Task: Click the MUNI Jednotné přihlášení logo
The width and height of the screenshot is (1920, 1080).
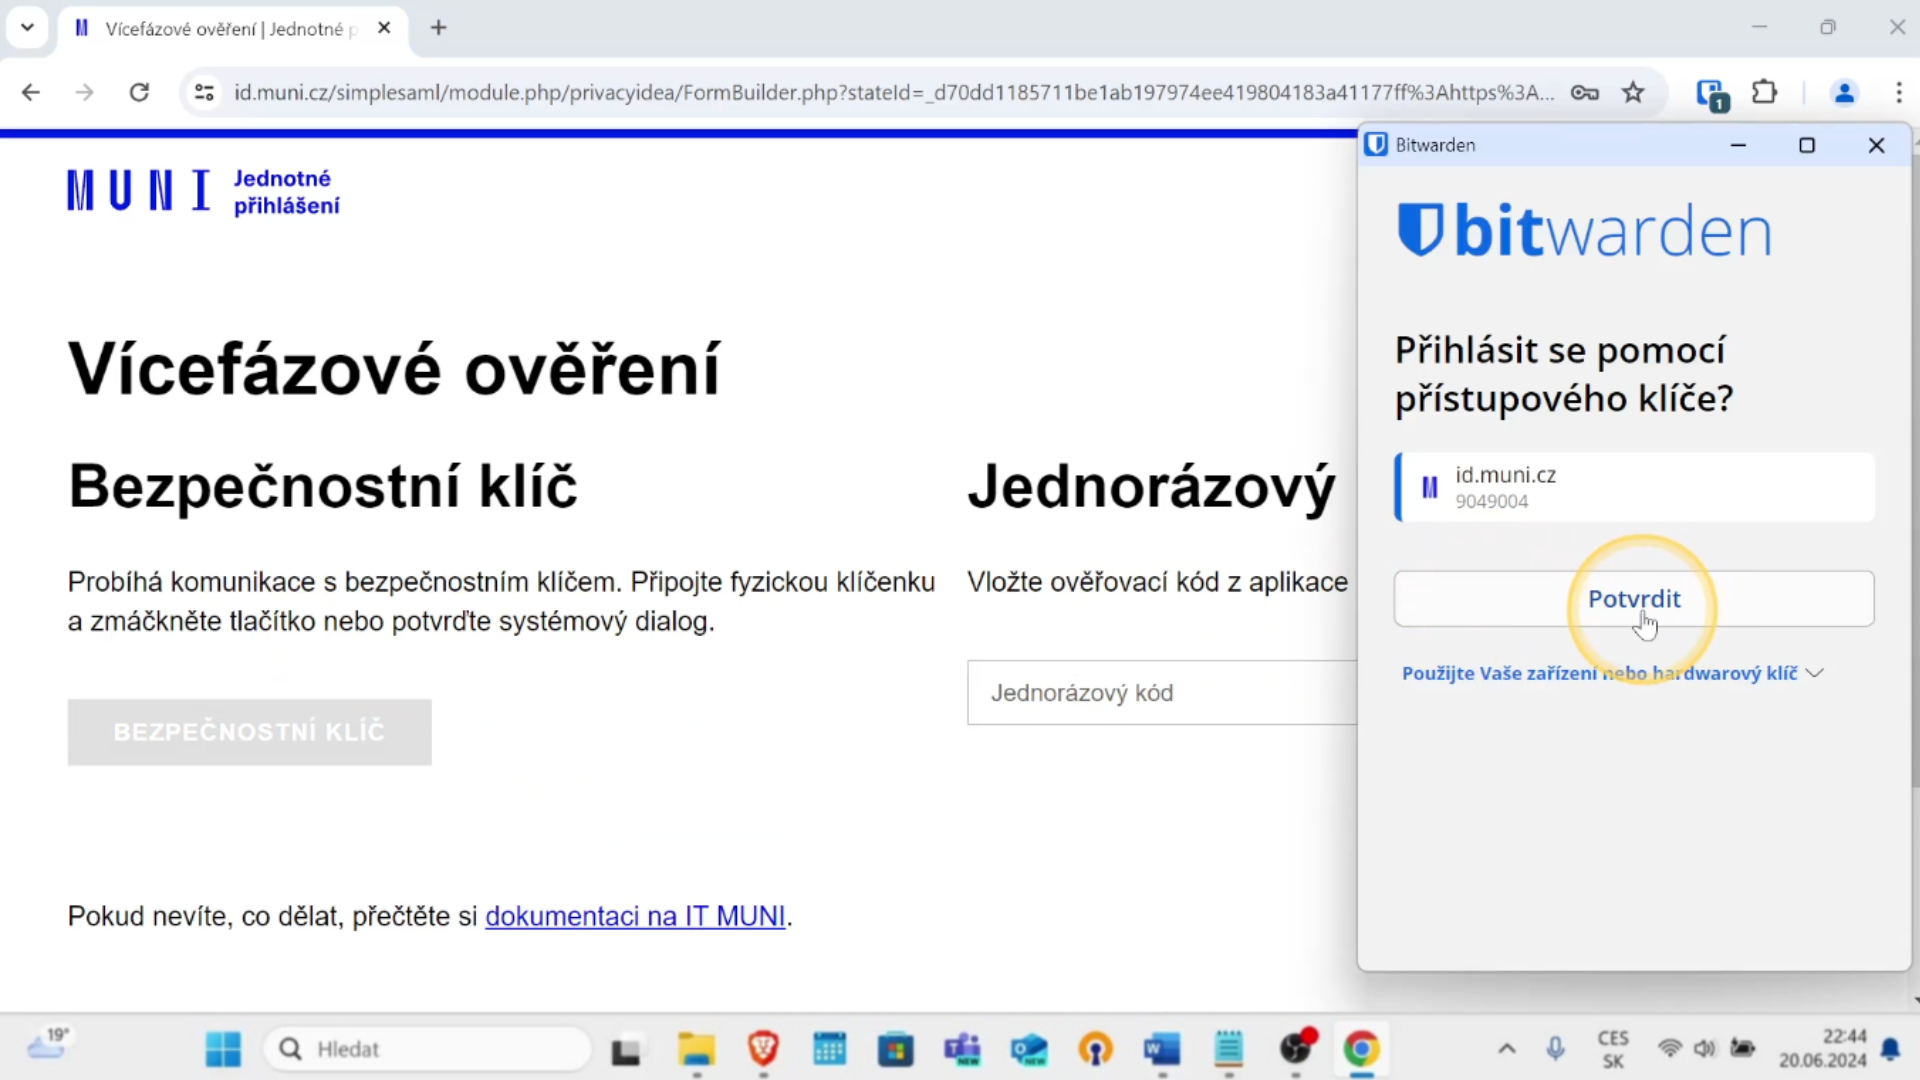Action: [x=204, y=191]
